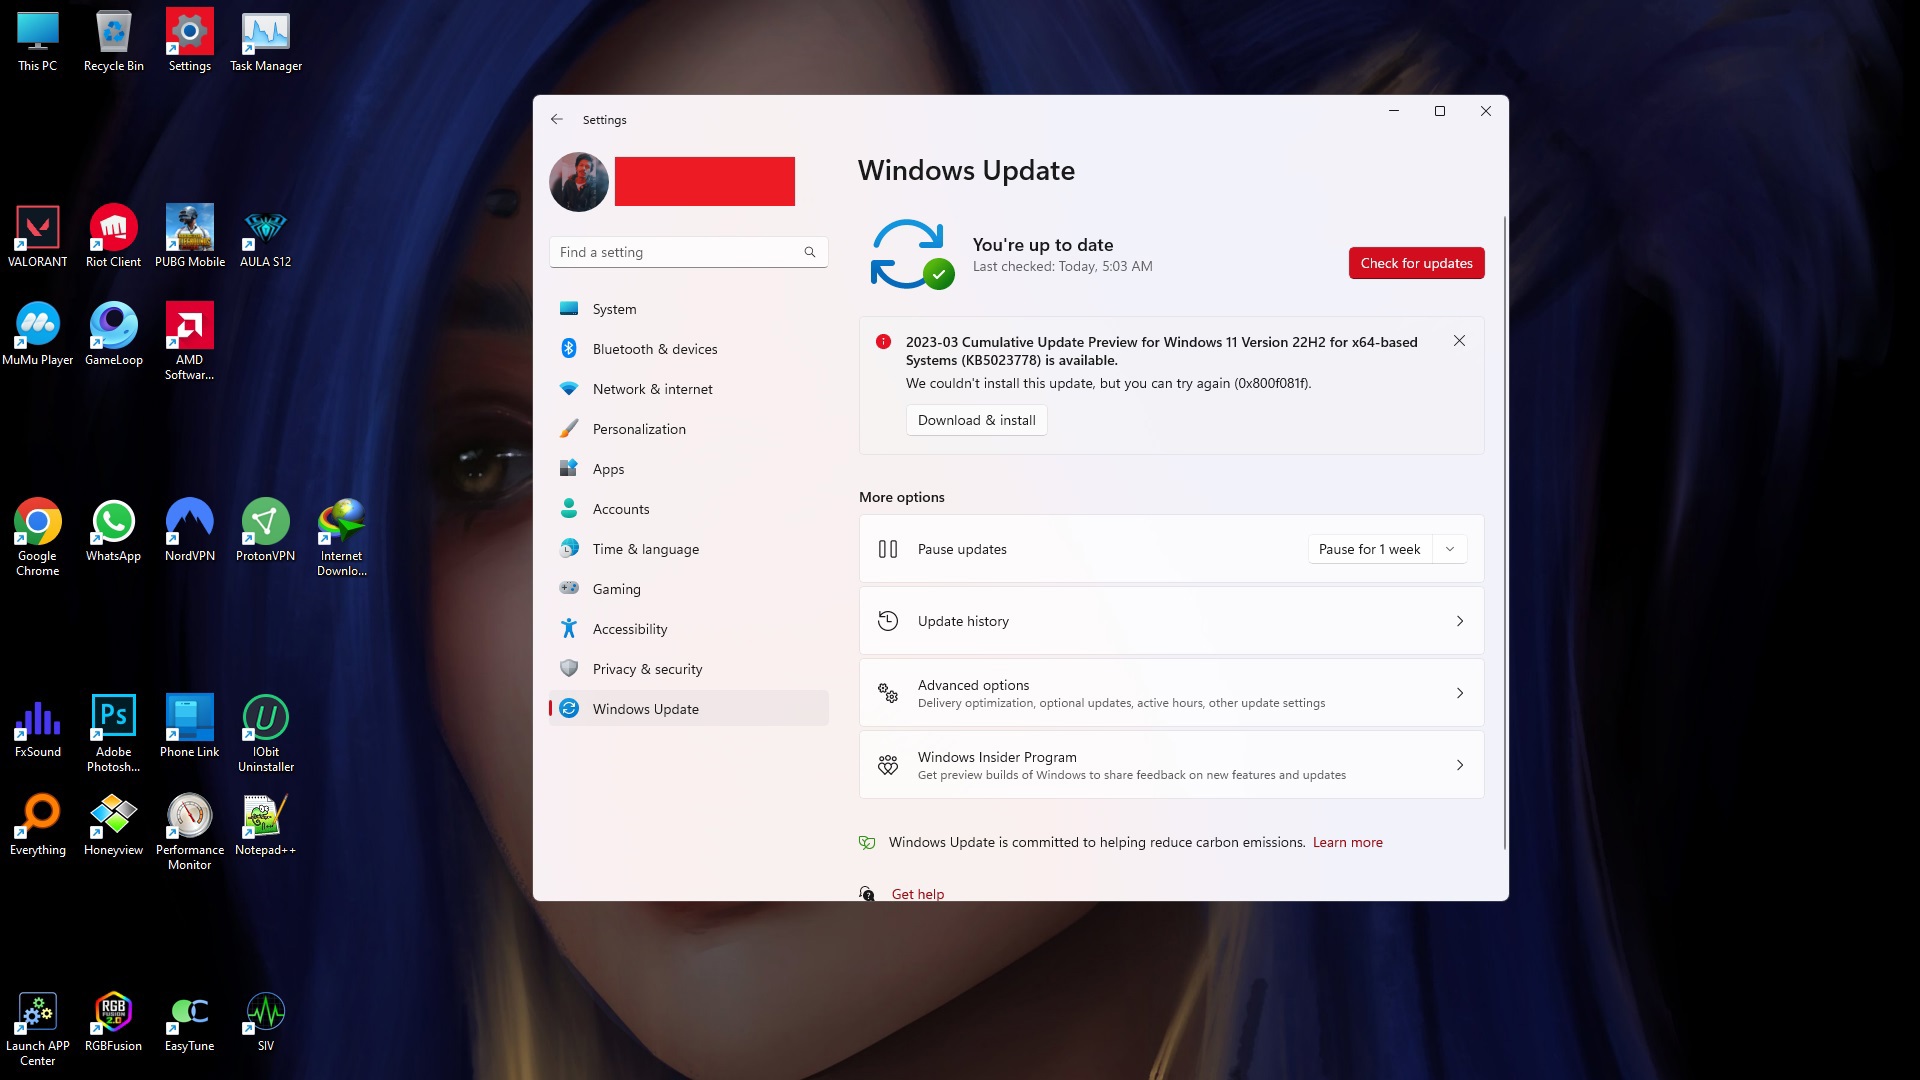Click the user profile picture in Settings
The image size is (1920, 1080).
coord(579,182)
